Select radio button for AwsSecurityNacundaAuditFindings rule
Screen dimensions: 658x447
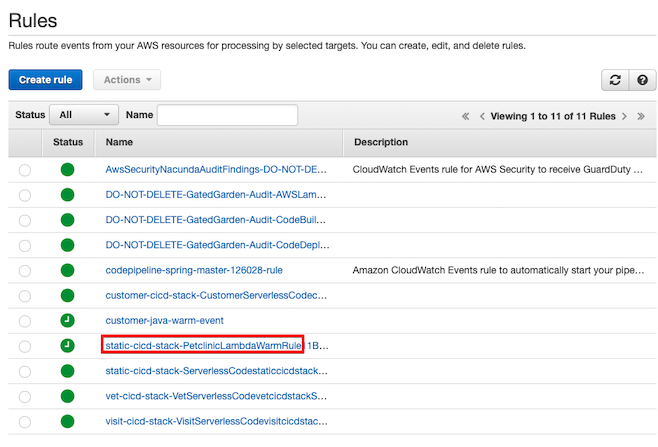[25, 170]
